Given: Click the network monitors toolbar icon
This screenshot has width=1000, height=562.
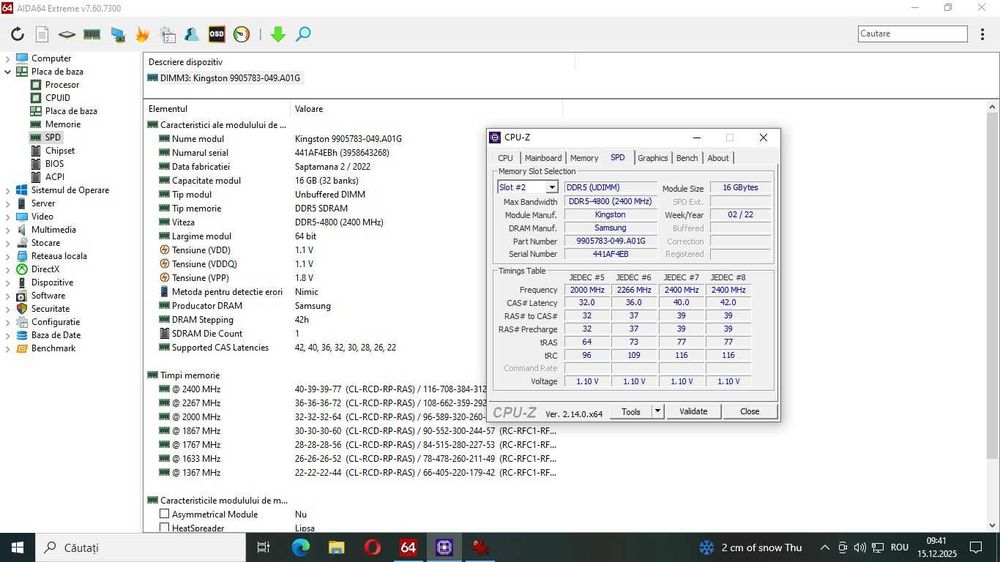Looking at the screenshot, I should coord(117,34).
